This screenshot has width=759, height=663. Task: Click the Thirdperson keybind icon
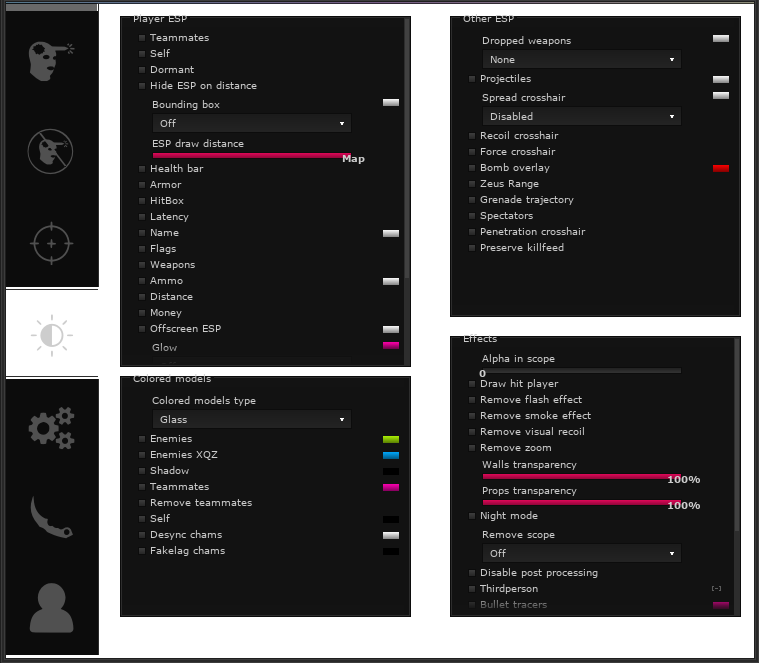click(716, 589)
